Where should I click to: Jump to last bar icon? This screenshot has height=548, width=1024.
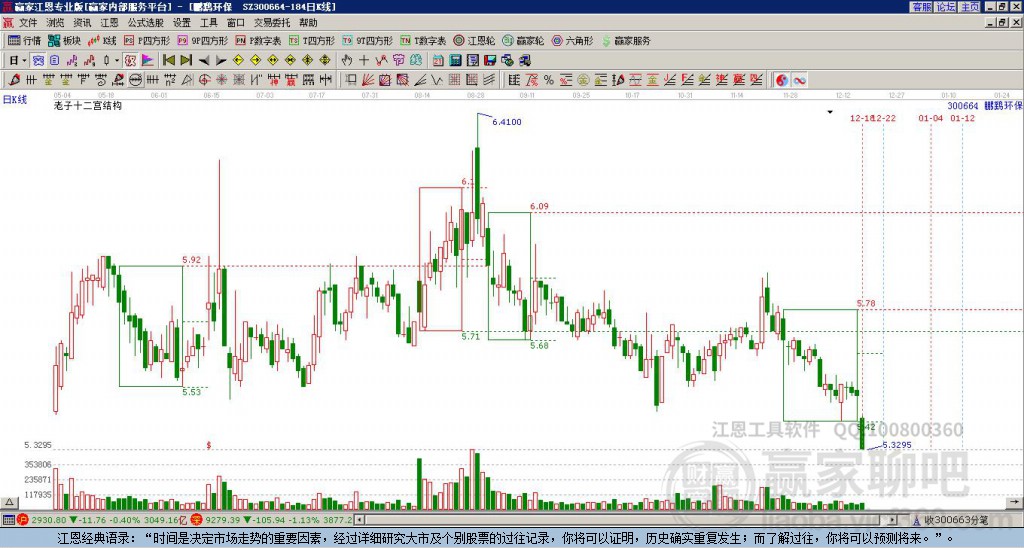point(186,61)
